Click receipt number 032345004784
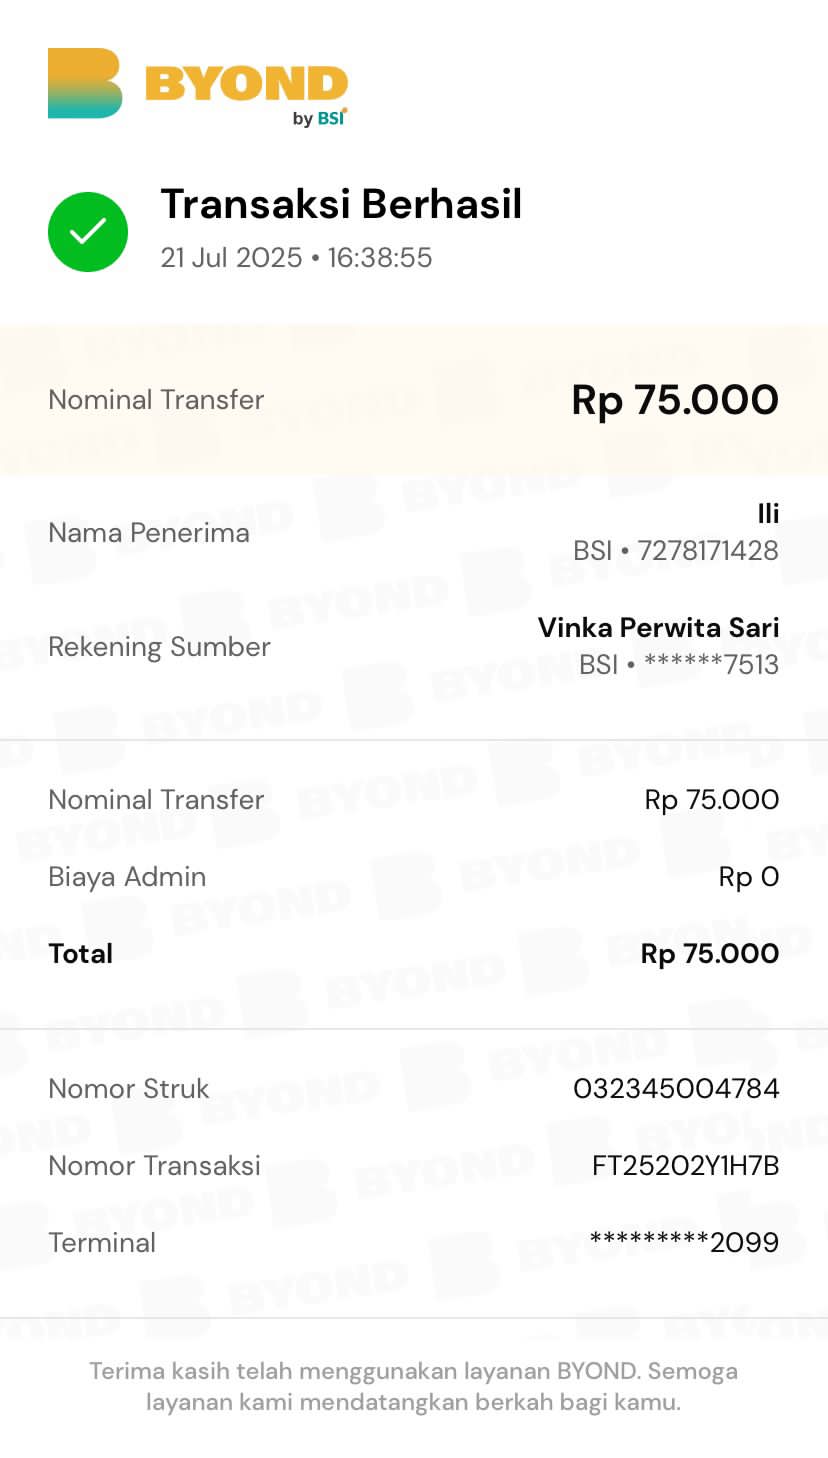Screen dimensions: 828x1458 [676, 1089]
